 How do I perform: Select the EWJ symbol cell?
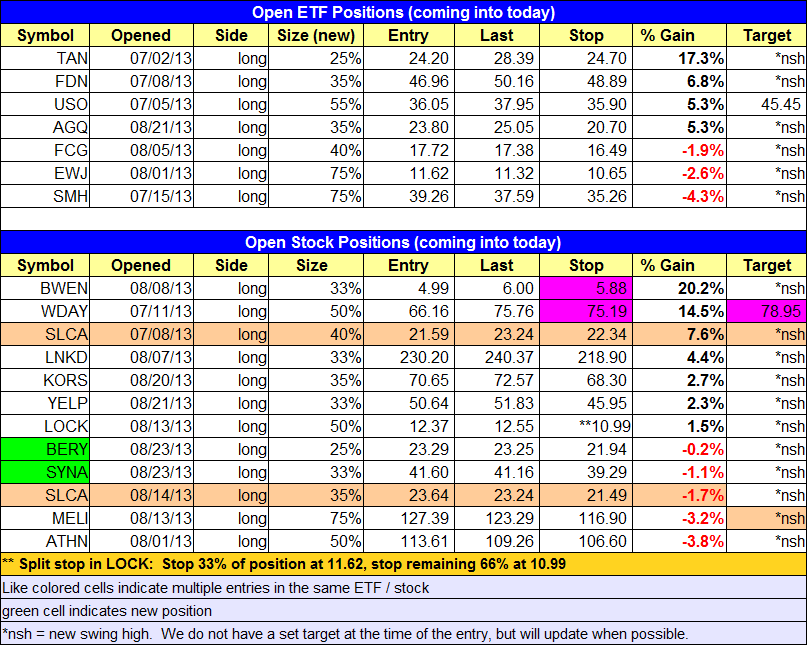(x=45, y=173)
